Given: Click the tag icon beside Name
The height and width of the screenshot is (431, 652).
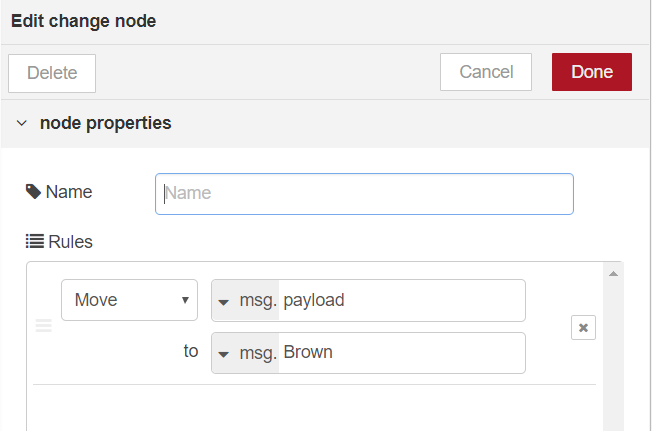Looking at the screenshot, I should (33, 192).
